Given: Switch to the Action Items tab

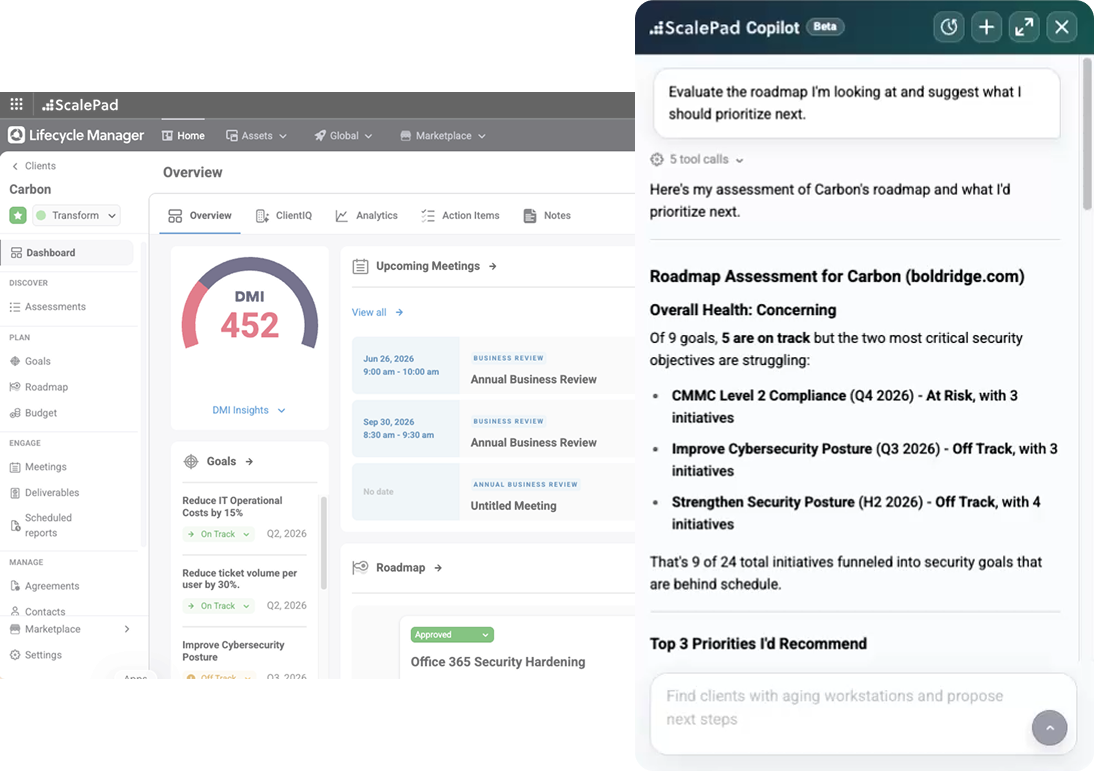Looking at the screenshot, I should (460, 216).
